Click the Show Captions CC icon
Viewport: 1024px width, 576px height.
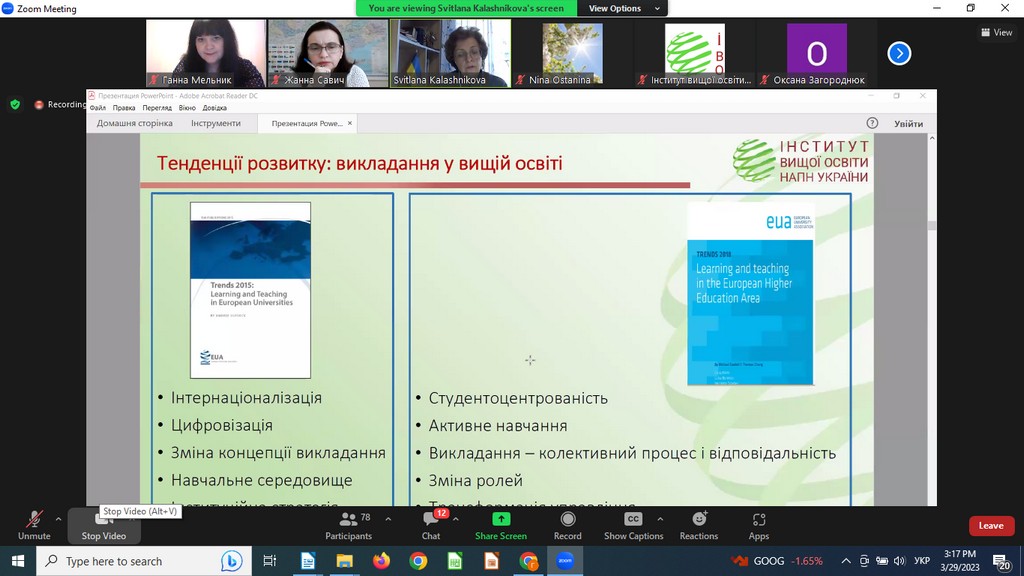633,520
